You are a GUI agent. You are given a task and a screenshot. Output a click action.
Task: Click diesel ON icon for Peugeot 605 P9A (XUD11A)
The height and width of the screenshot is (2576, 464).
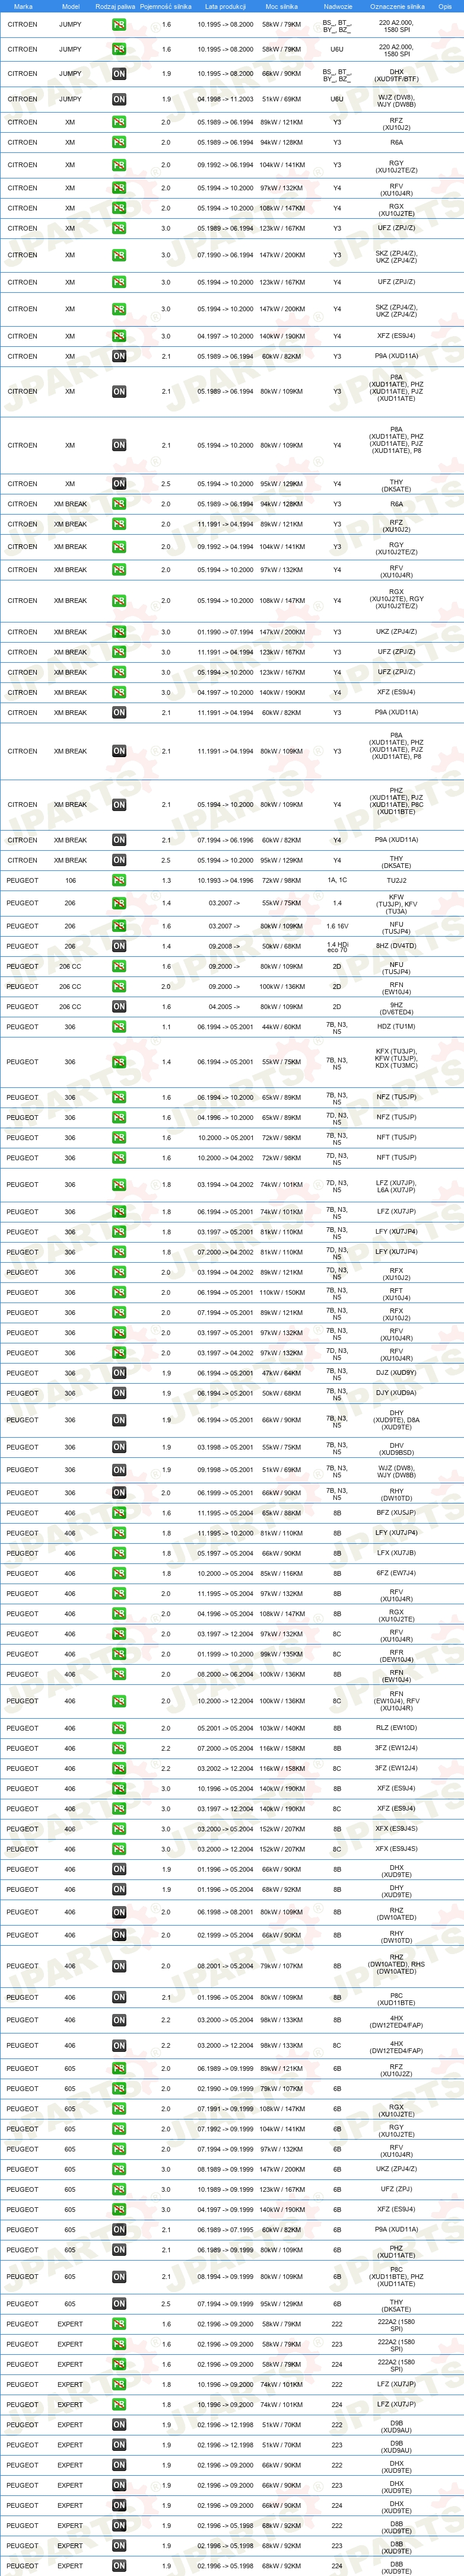click(x=119, y=2229)
